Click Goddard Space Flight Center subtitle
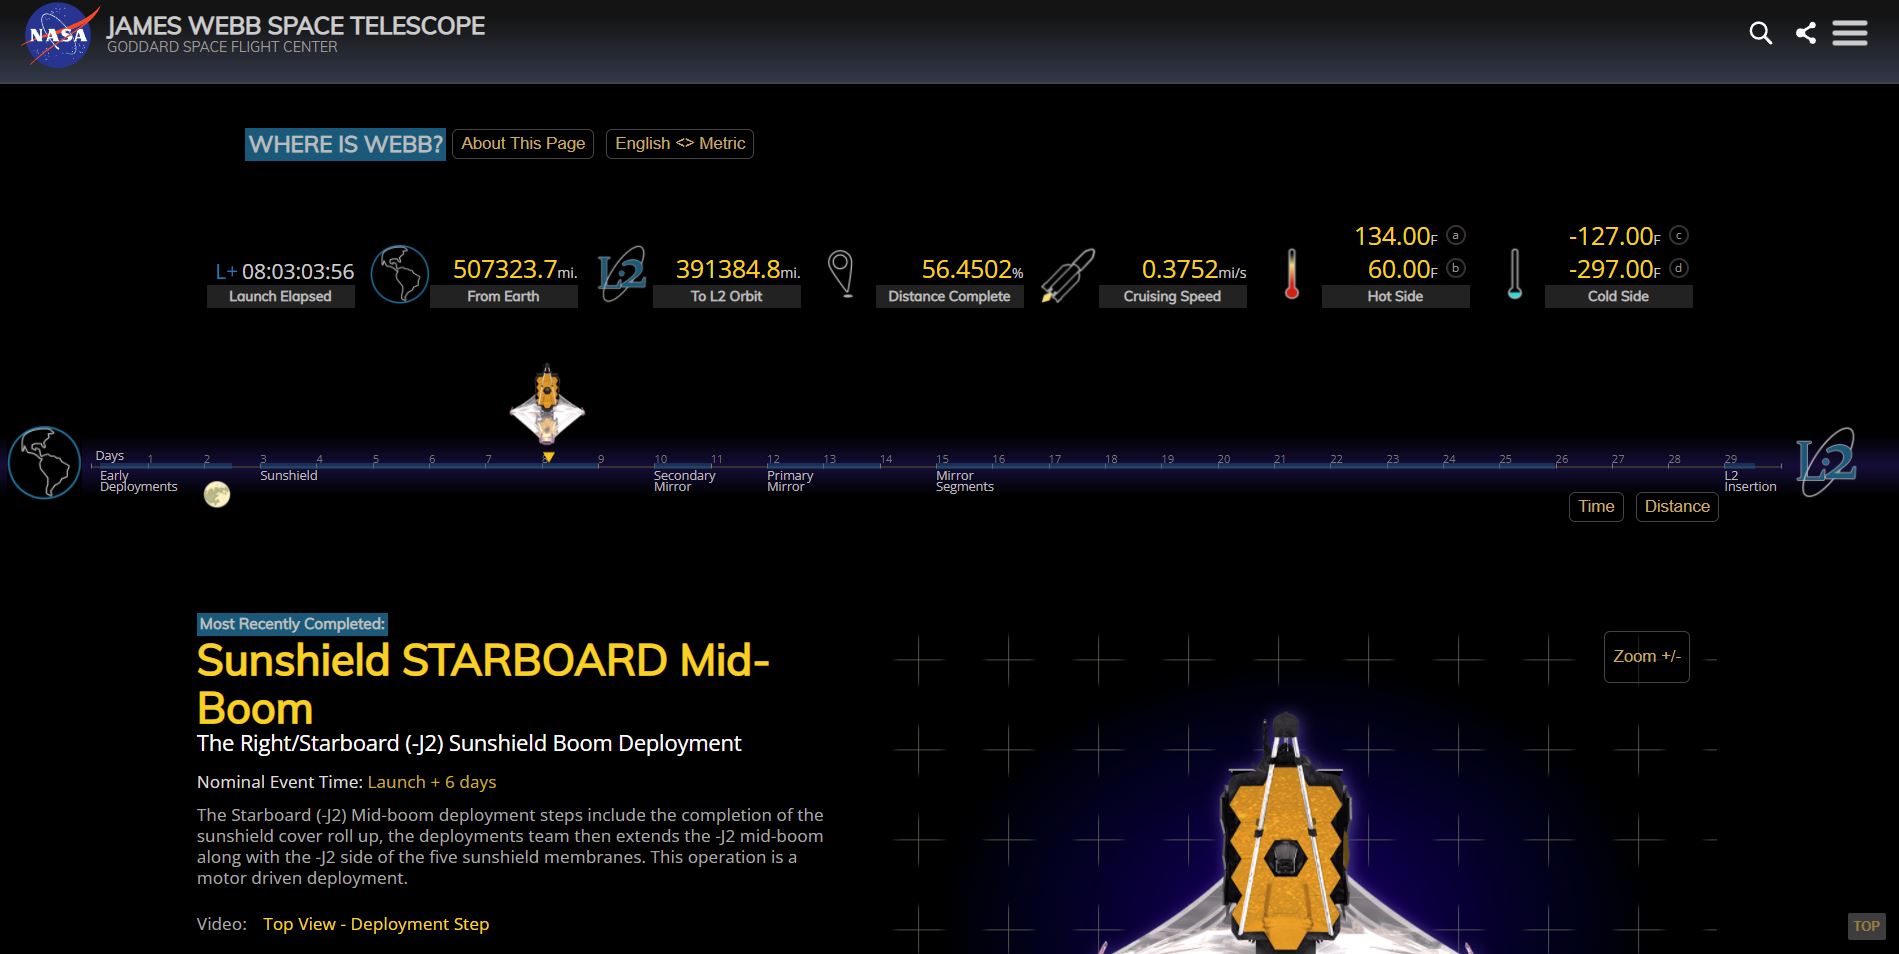 (222, 47)
